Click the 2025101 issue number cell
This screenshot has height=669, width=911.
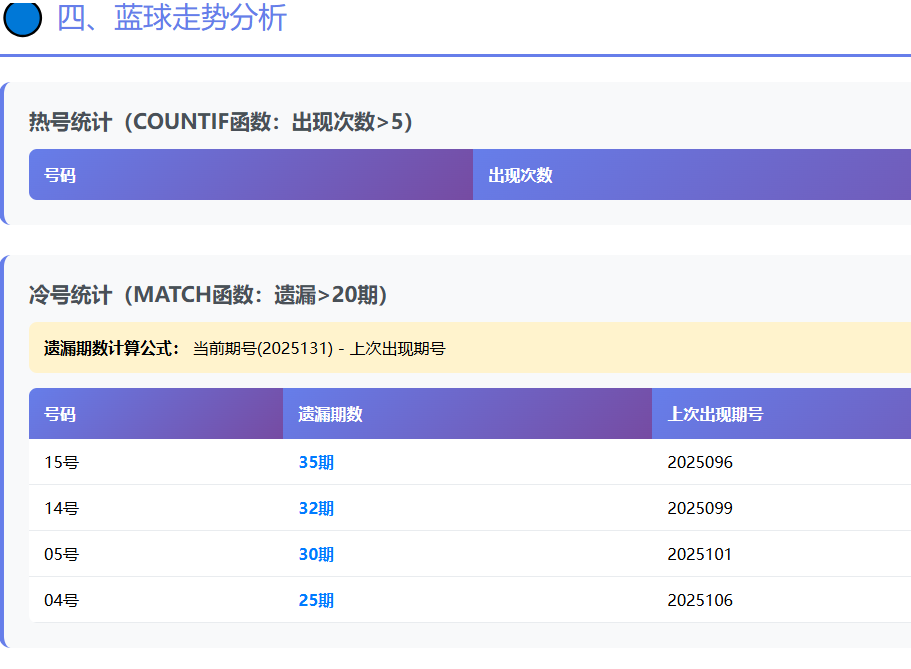(700, 554)
